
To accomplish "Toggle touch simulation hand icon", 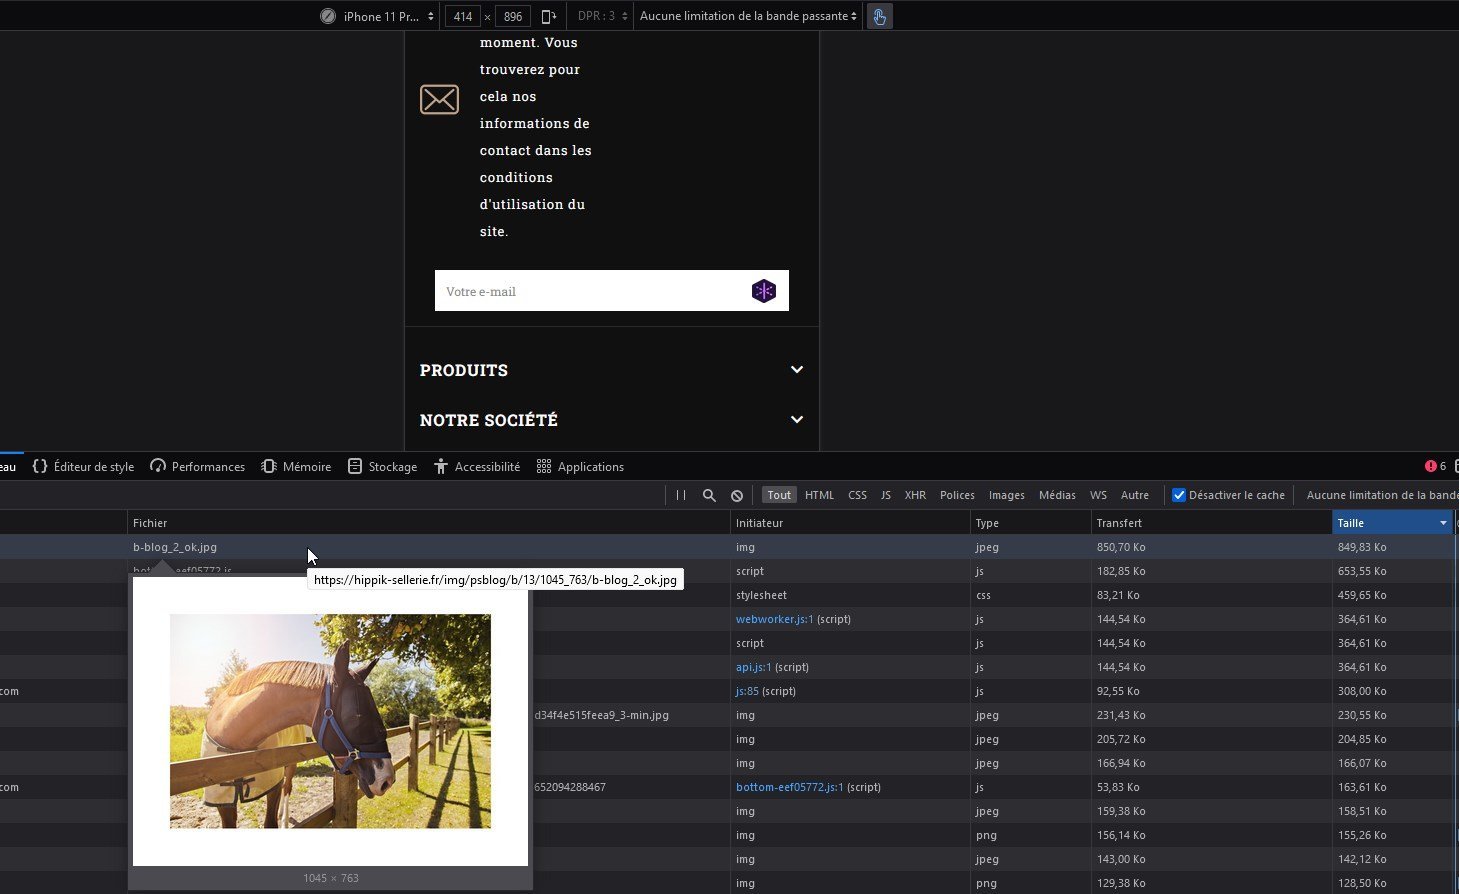I will [x=879, y=16].
